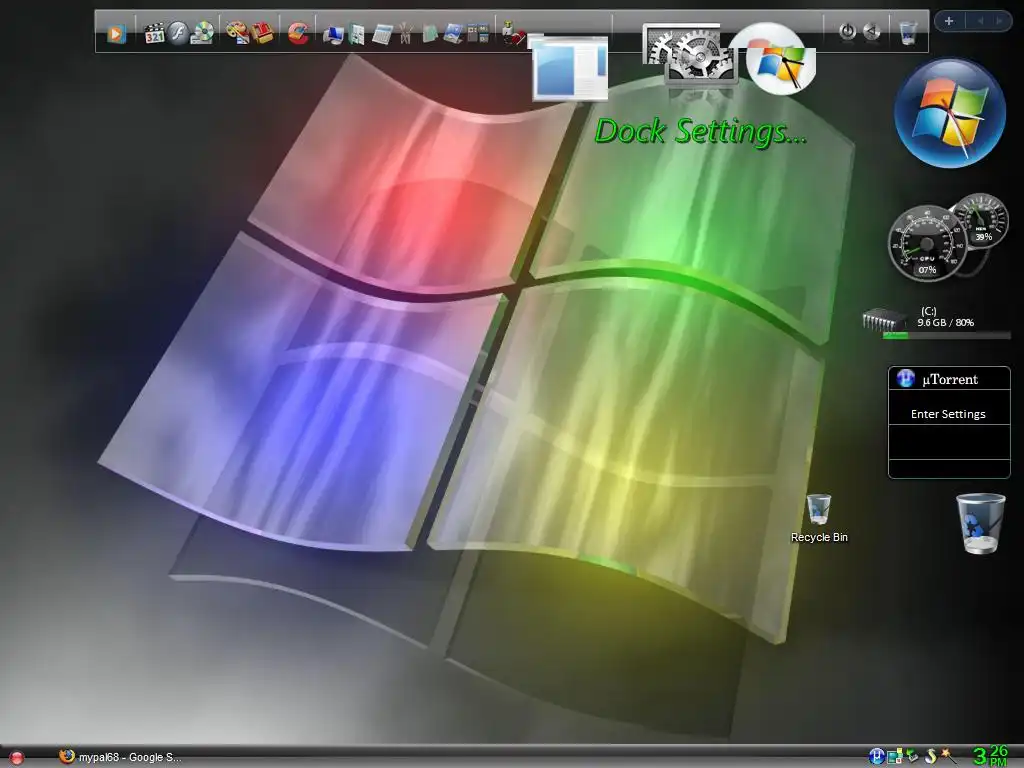Screen dimensions: 1024x768
Task: Open the red stamp dock icon
Action: pos(262,33)
